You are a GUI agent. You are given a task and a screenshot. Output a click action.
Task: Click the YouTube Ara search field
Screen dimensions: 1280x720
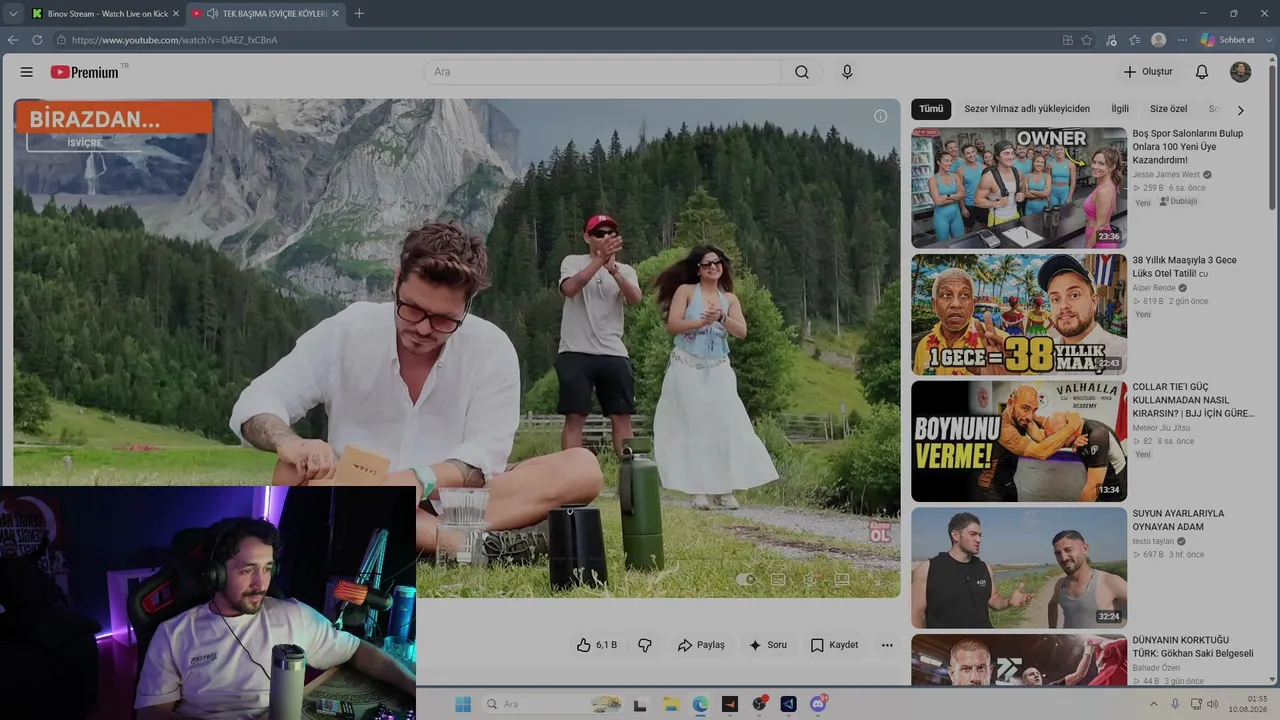click(603, 72)
